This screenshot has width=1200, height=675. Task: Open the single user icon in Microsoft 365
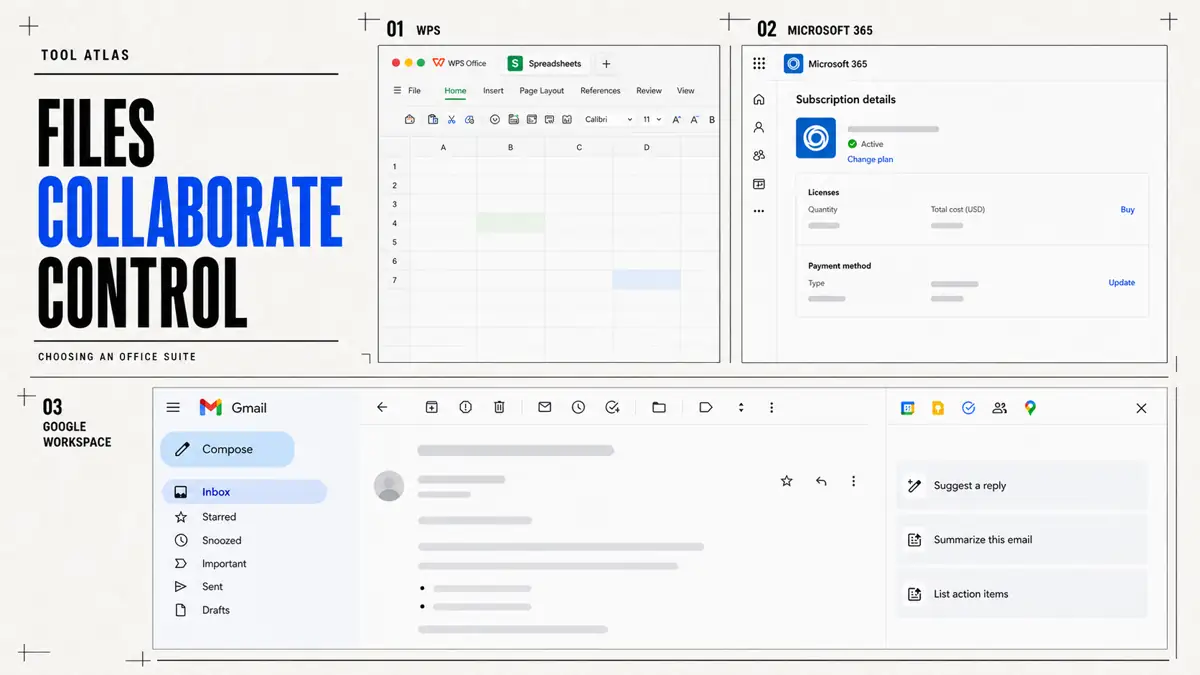(x=759, y=127)
